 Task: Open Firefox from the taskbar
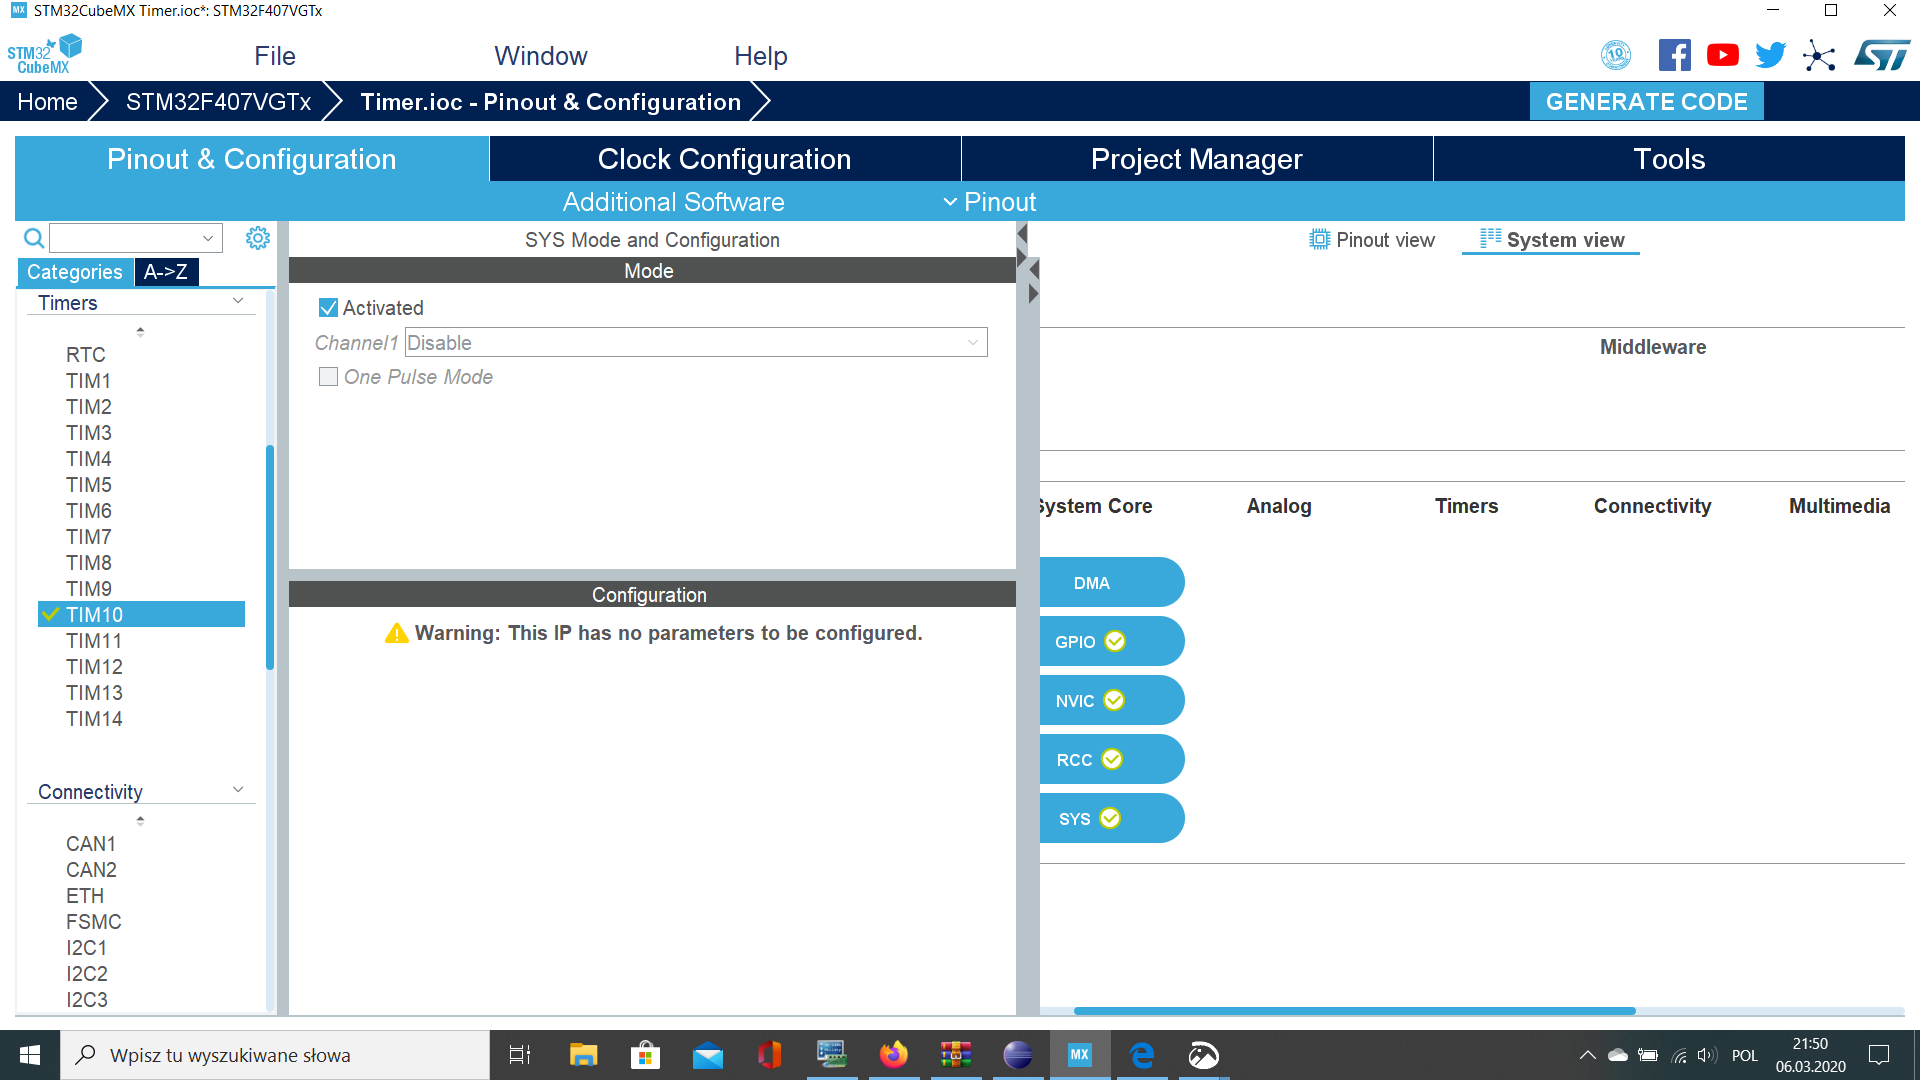point(893,1055)
